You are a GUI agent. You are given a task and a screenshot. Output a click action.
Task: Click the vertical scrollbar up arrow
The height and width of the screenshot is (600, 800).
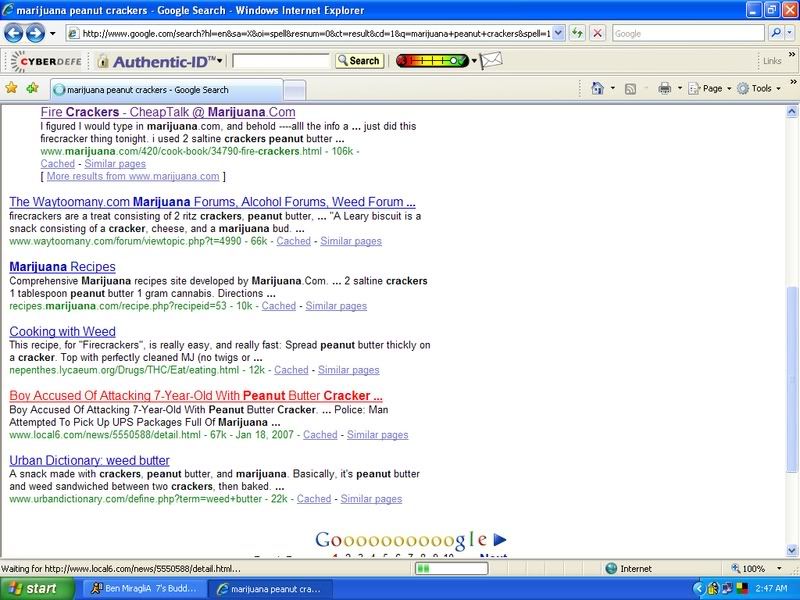coord(791,112)
